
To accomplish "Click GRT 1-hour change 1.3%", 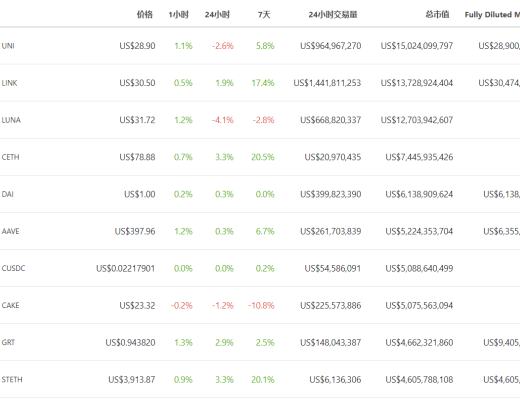I will [x=183, y=342].
